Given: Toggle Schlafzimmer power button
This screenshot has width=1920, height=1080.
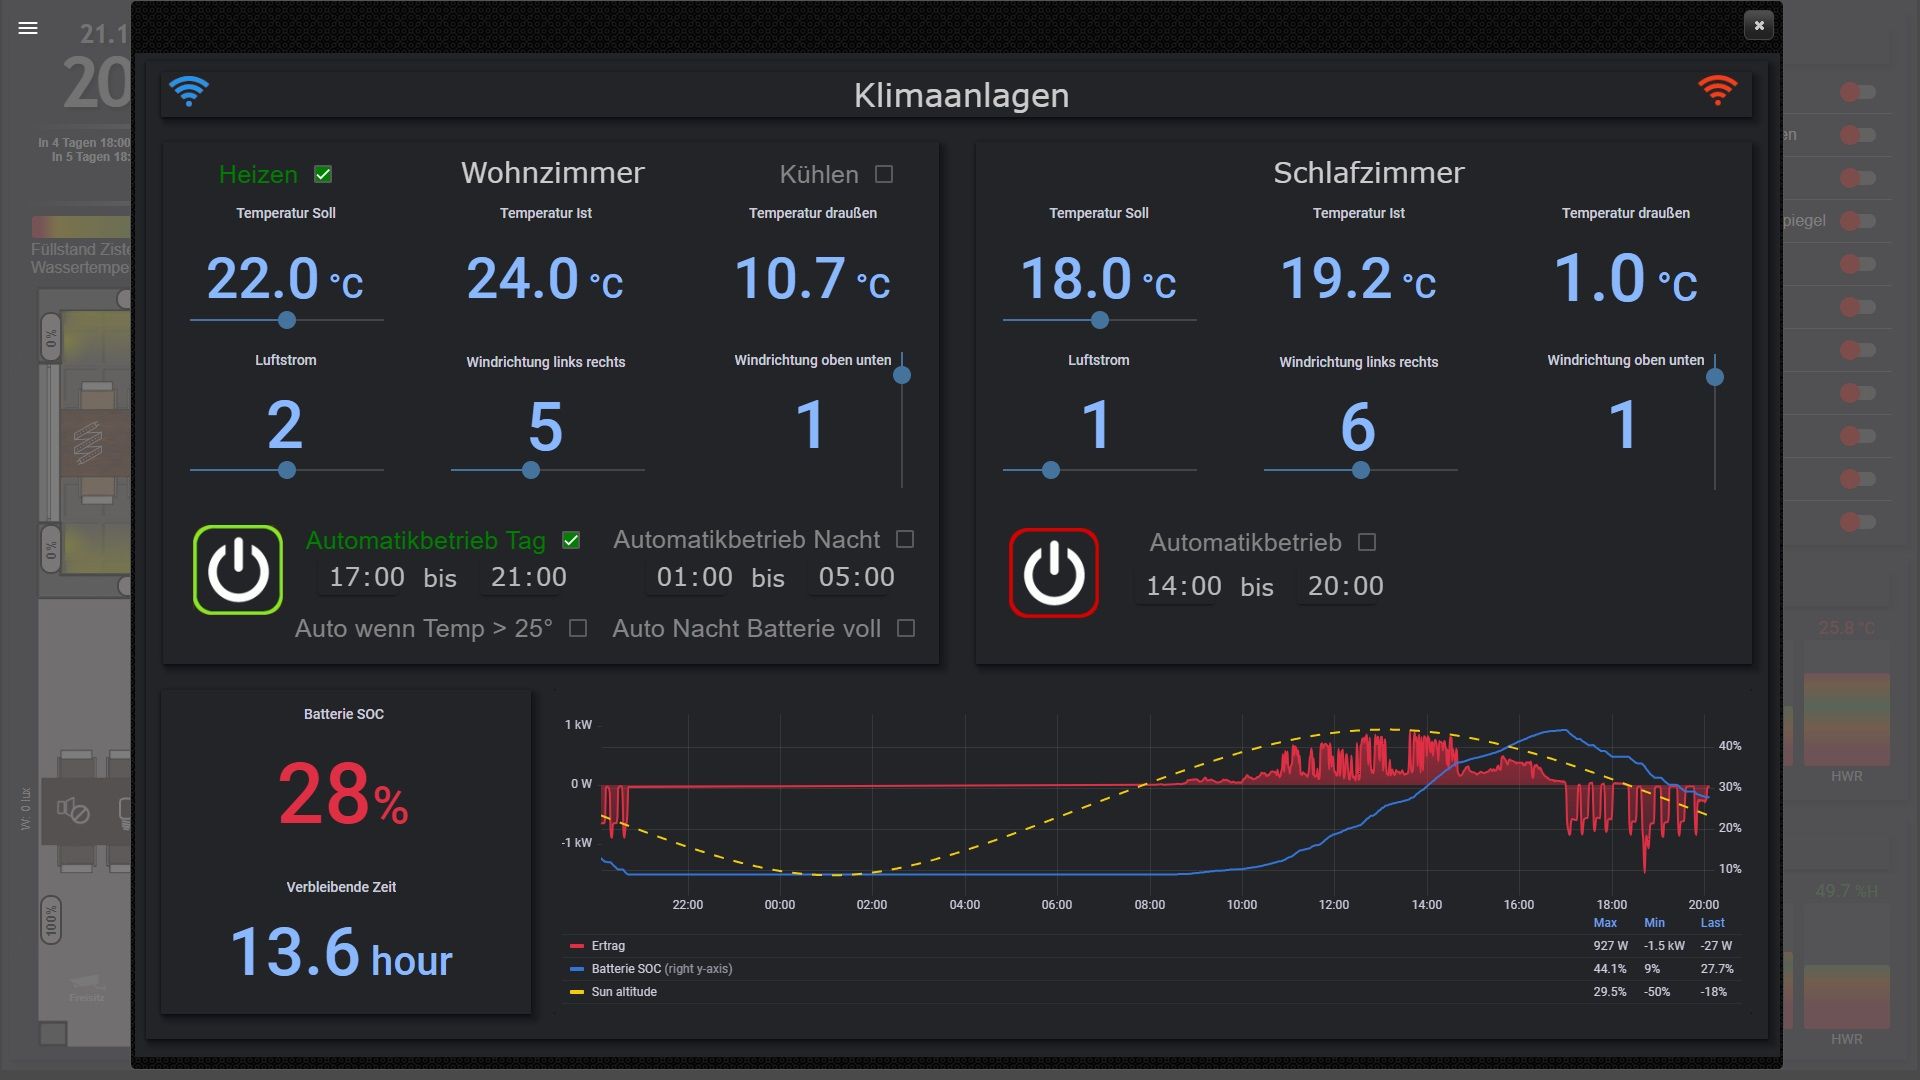Looking at the screenshot, I should pos(1054,573).
